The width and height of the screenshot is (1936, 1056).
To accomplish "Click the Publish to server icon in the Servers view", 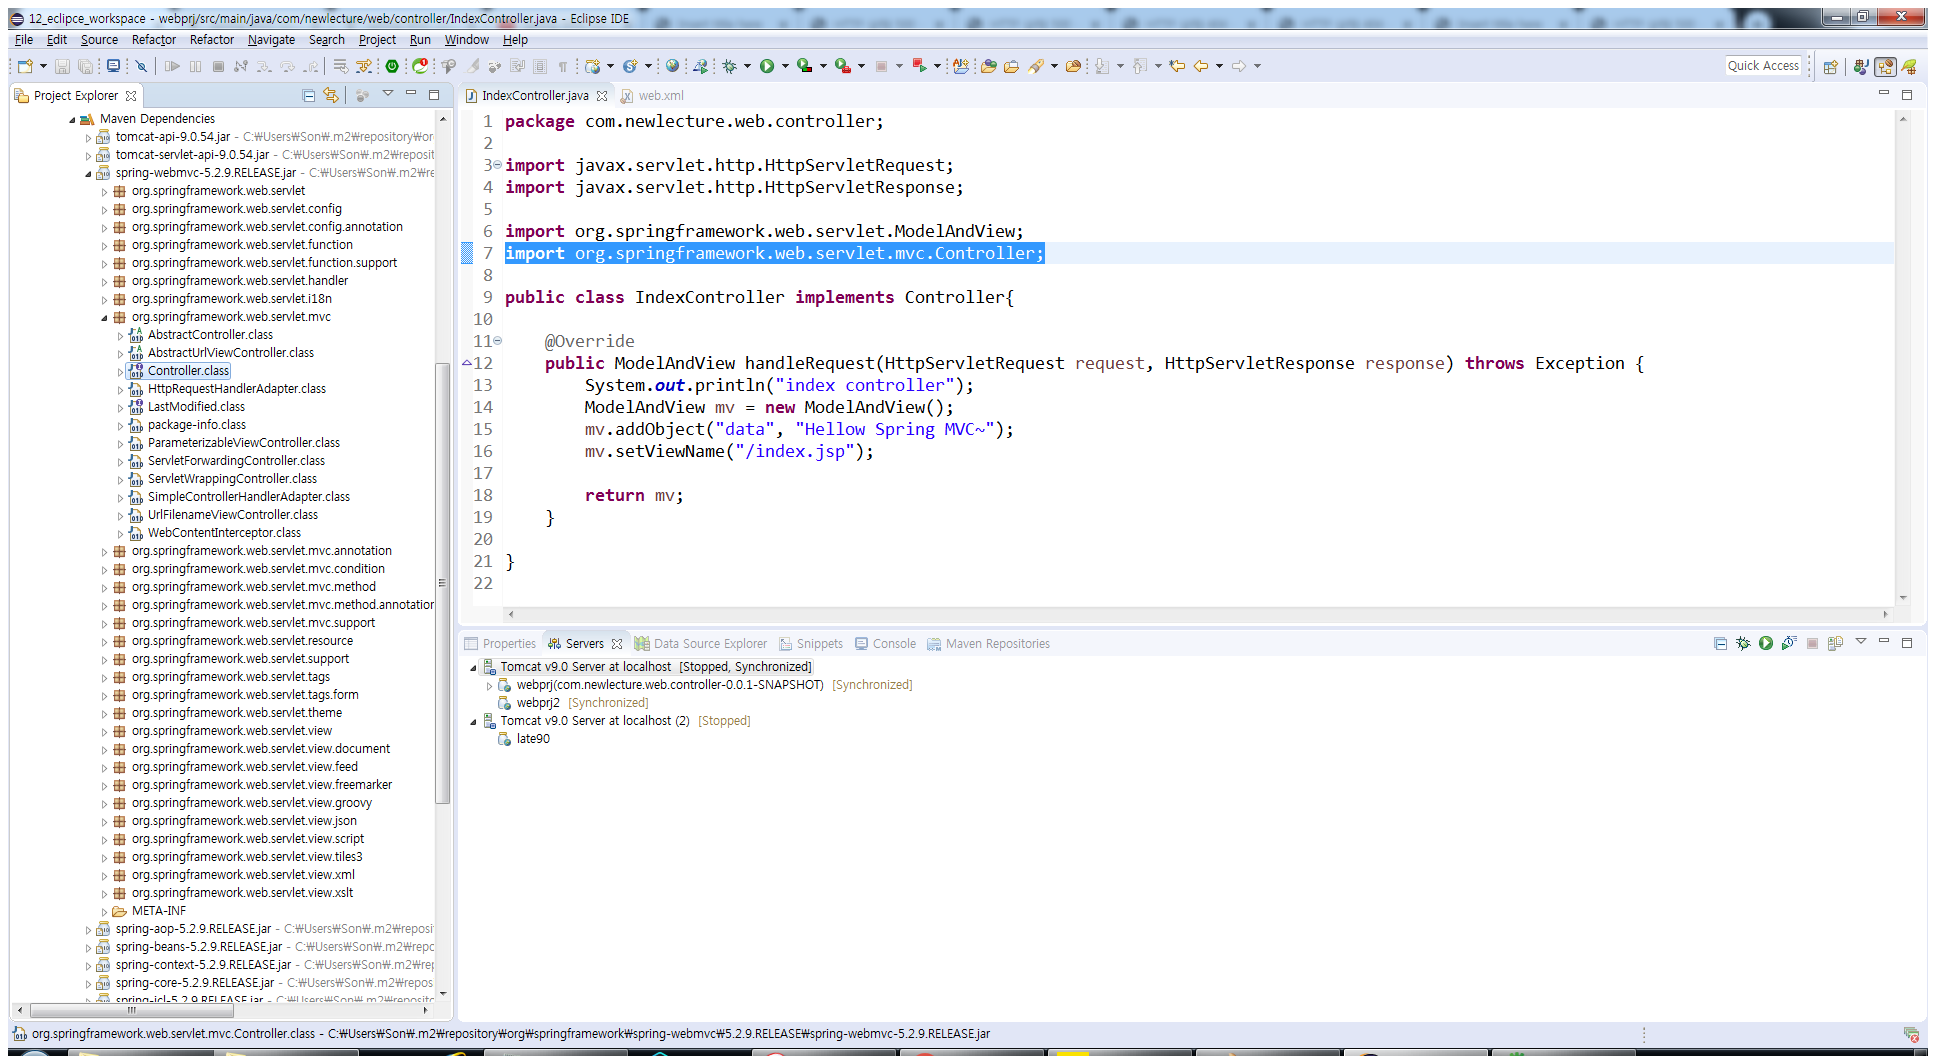I will [1835, 643].
